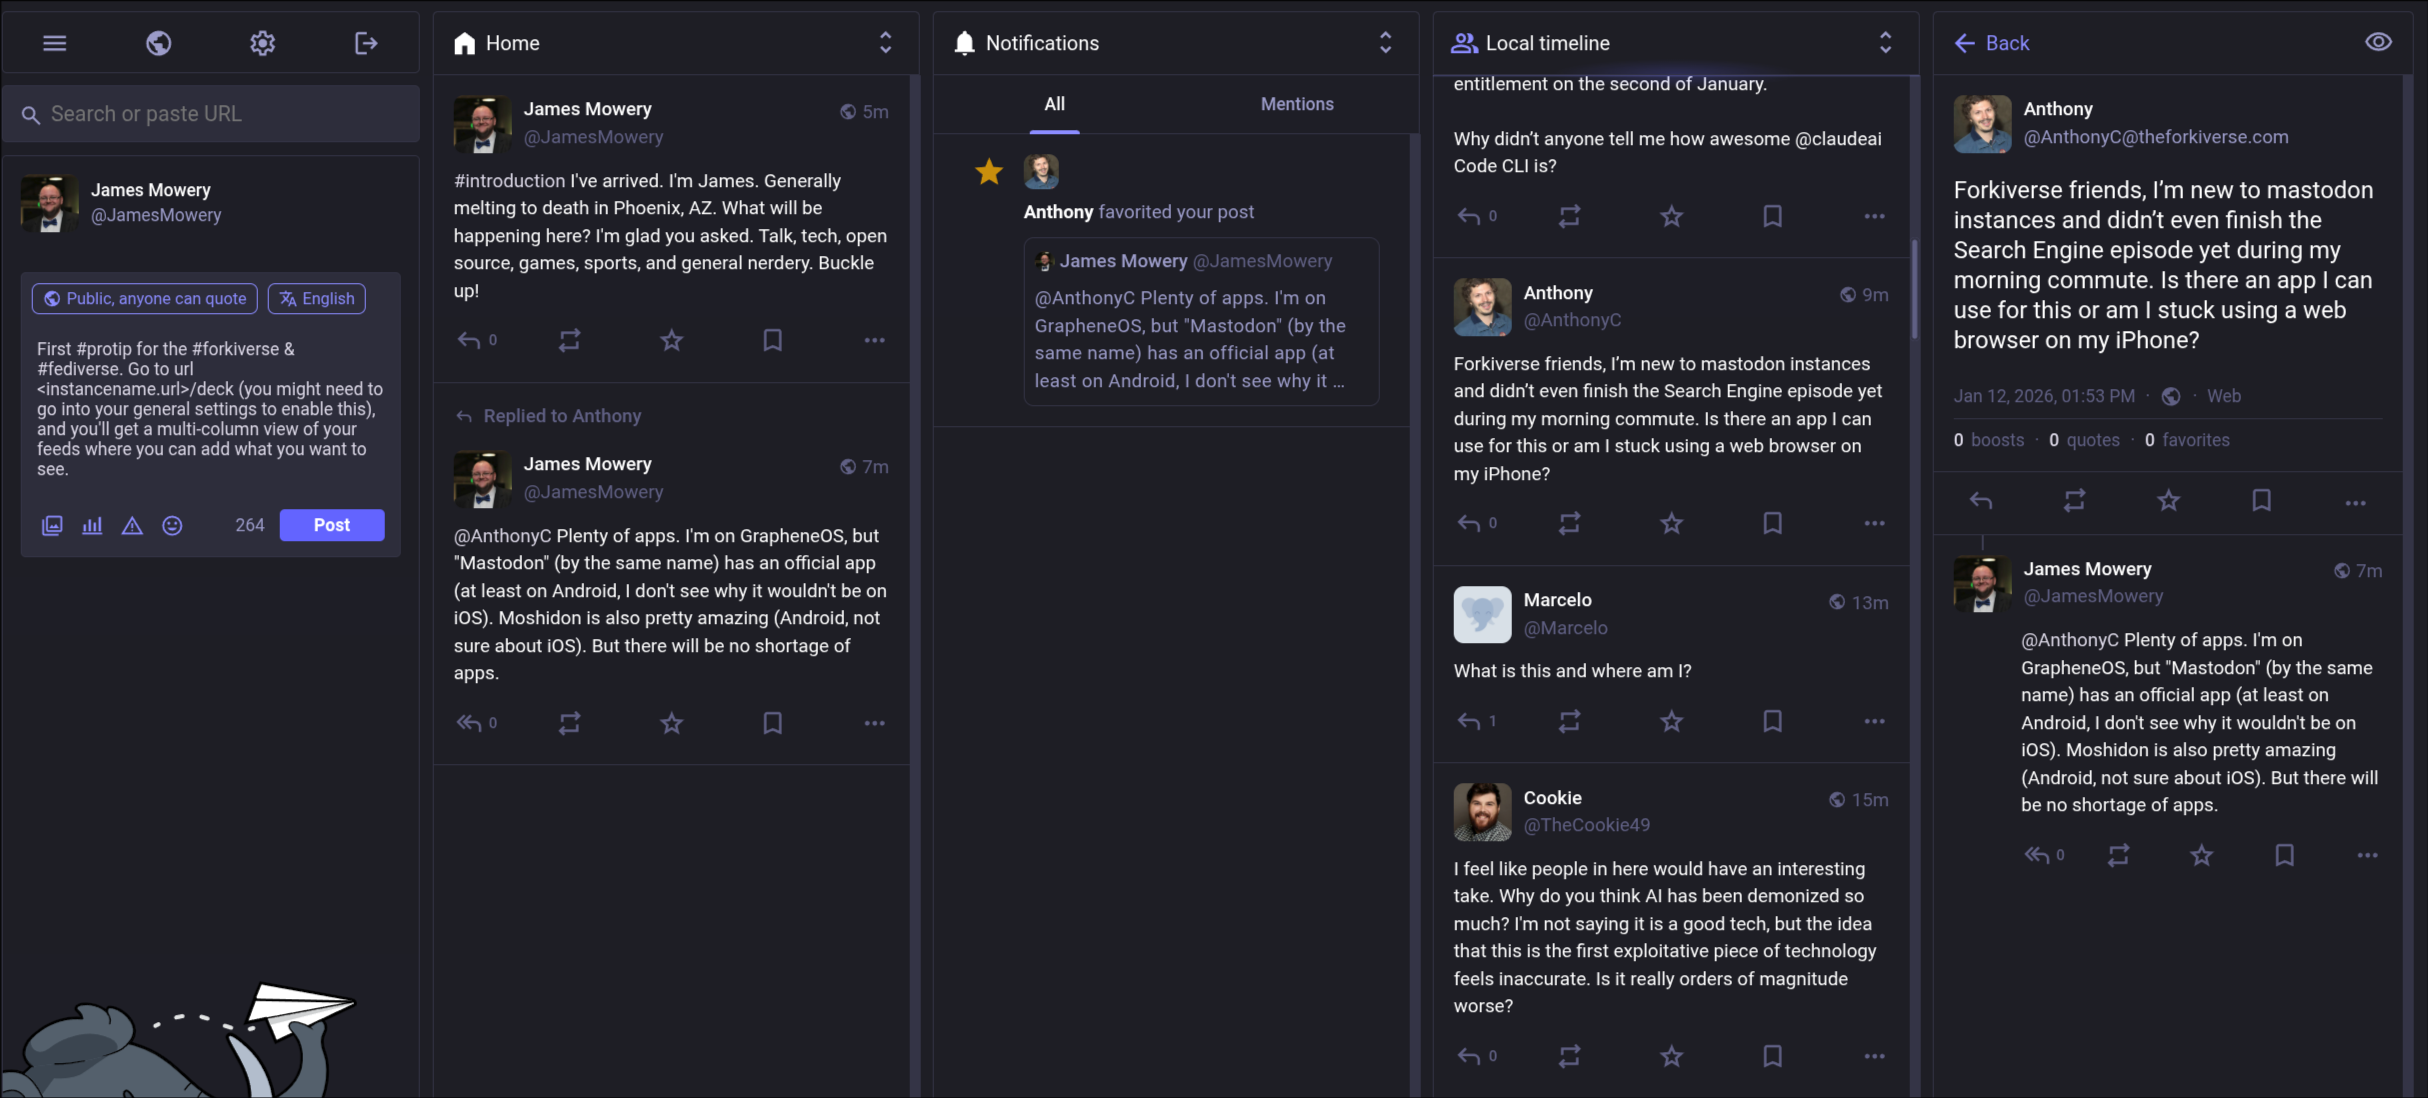Viewport: 2428px width, 1098px height.
Task: Bookmark James Mowery's introduction post
Action: 772,340
